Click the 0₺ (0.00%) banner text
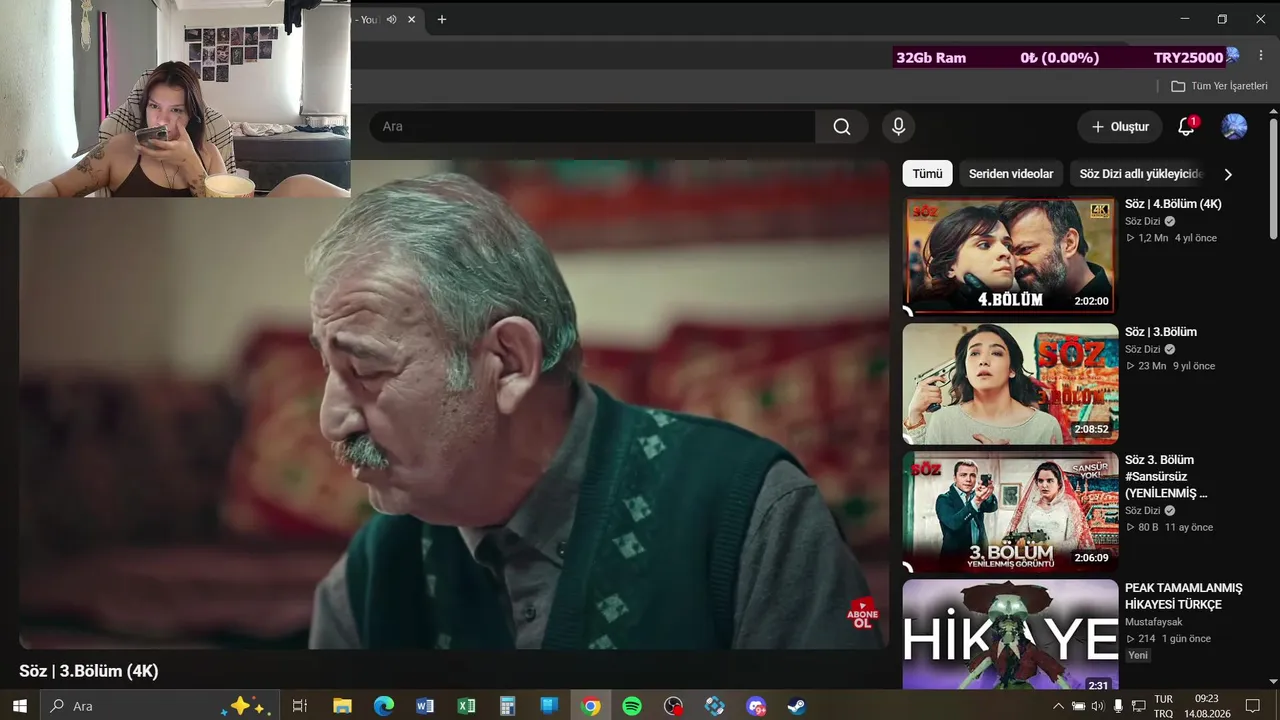Viewport: 1280px width, 720px height. pyautogui.click(x=1059, y=58)
